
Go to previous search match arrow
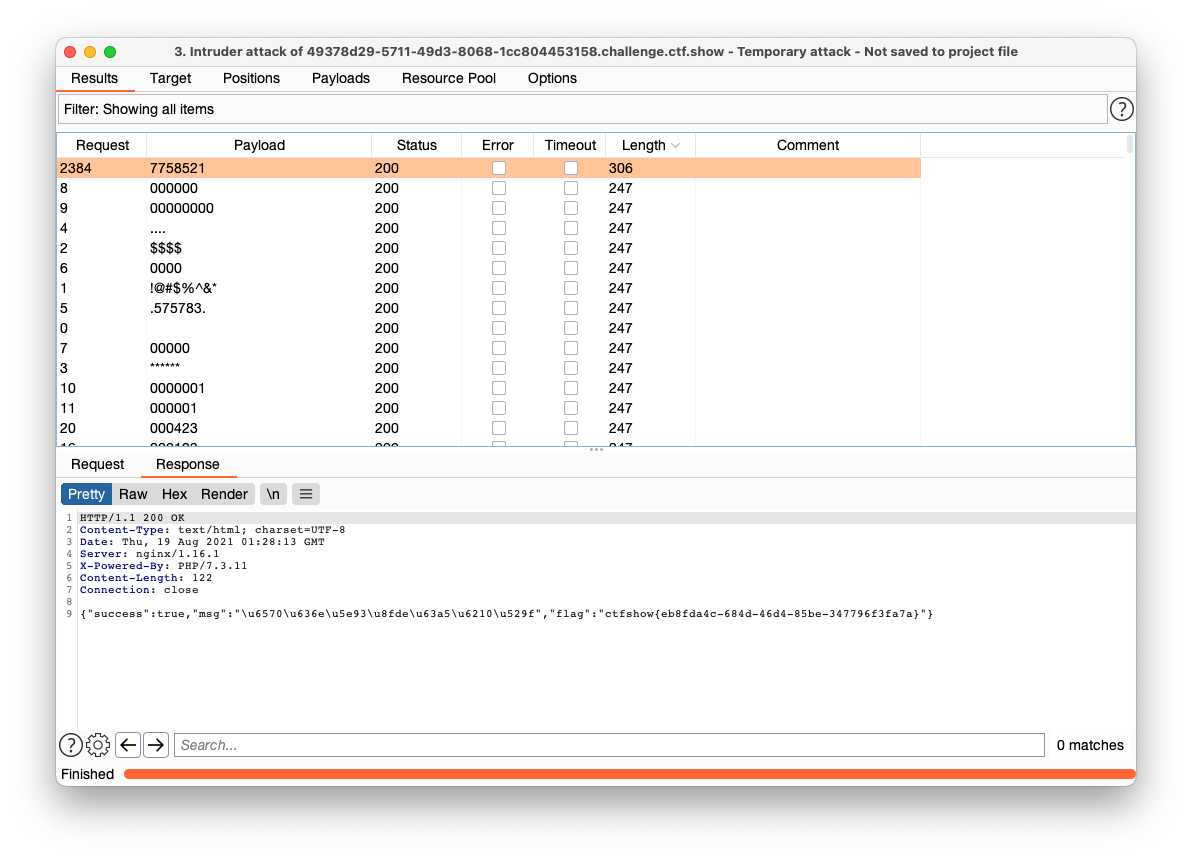tap(128, 745)
